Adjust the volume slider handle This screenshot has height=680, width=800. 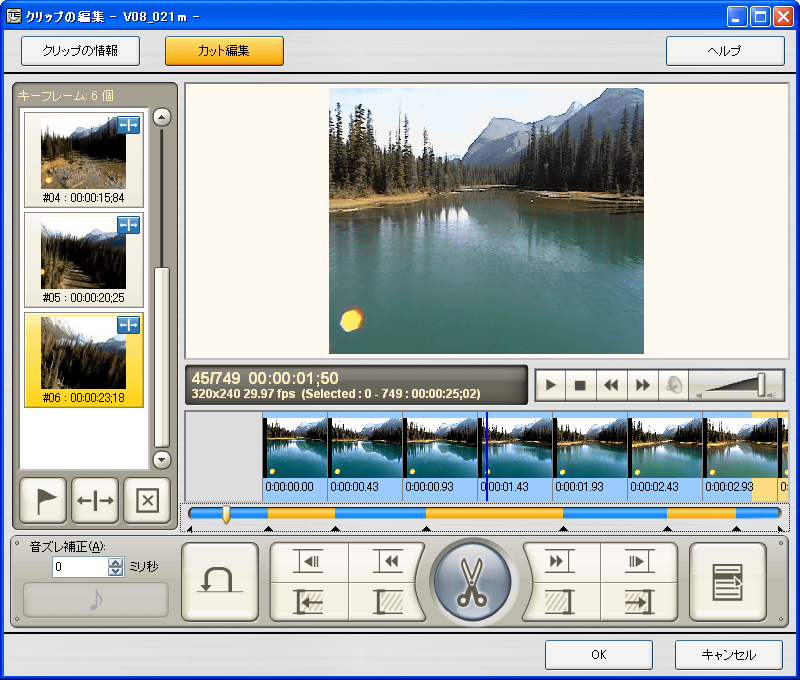761,384
